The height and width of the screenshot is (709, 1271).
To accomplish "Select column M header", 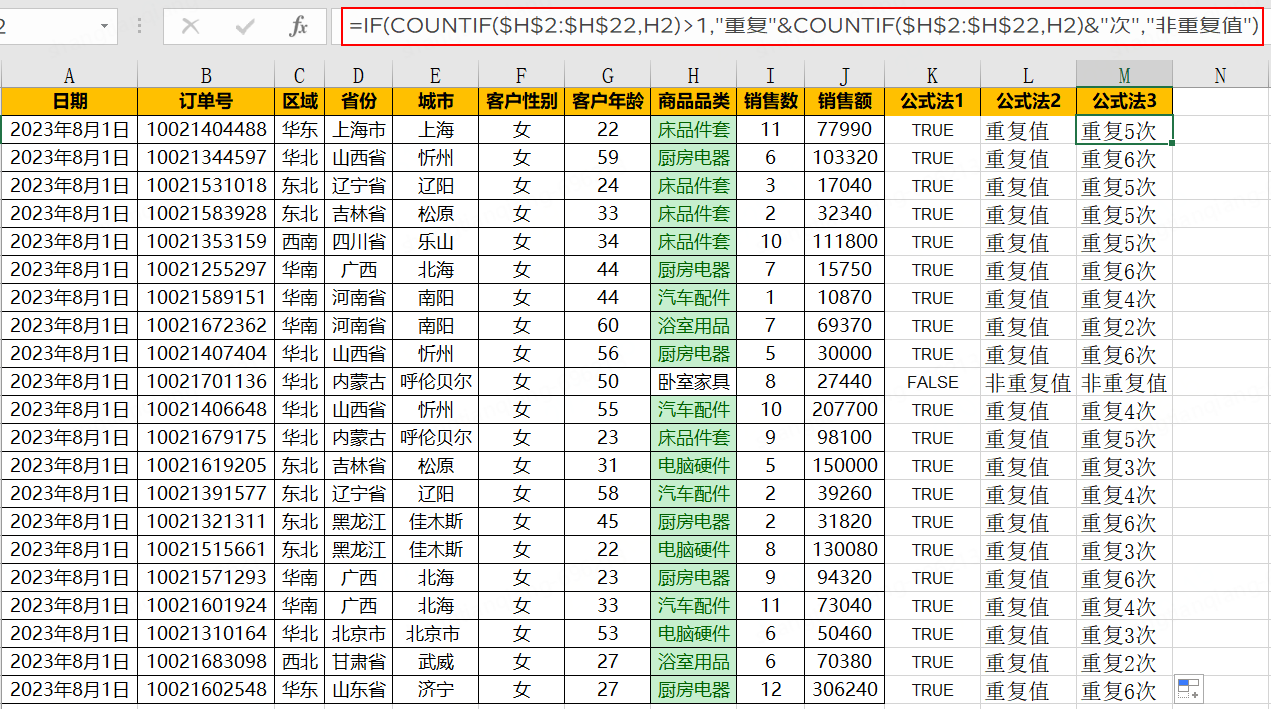I will (x=1124, y=74).
